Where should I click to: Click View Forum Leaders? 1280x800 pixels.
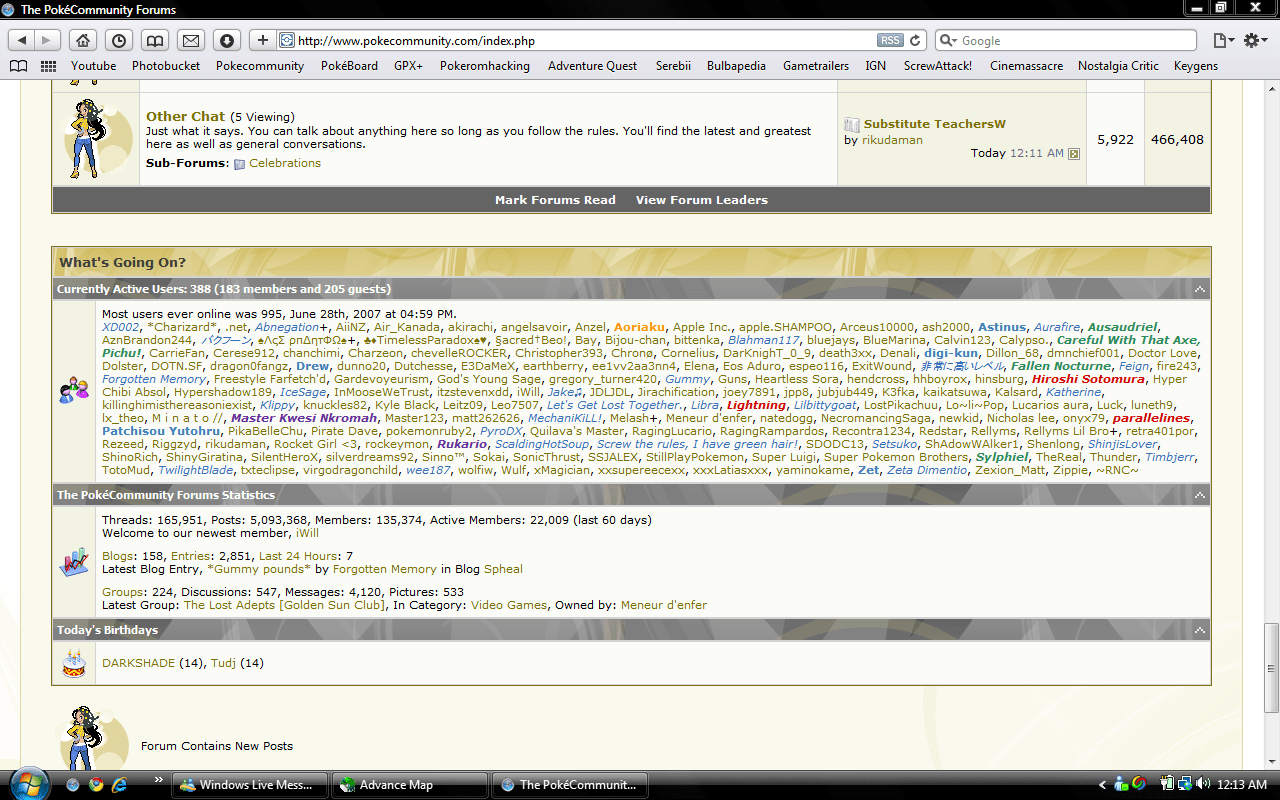pos(702,200)
